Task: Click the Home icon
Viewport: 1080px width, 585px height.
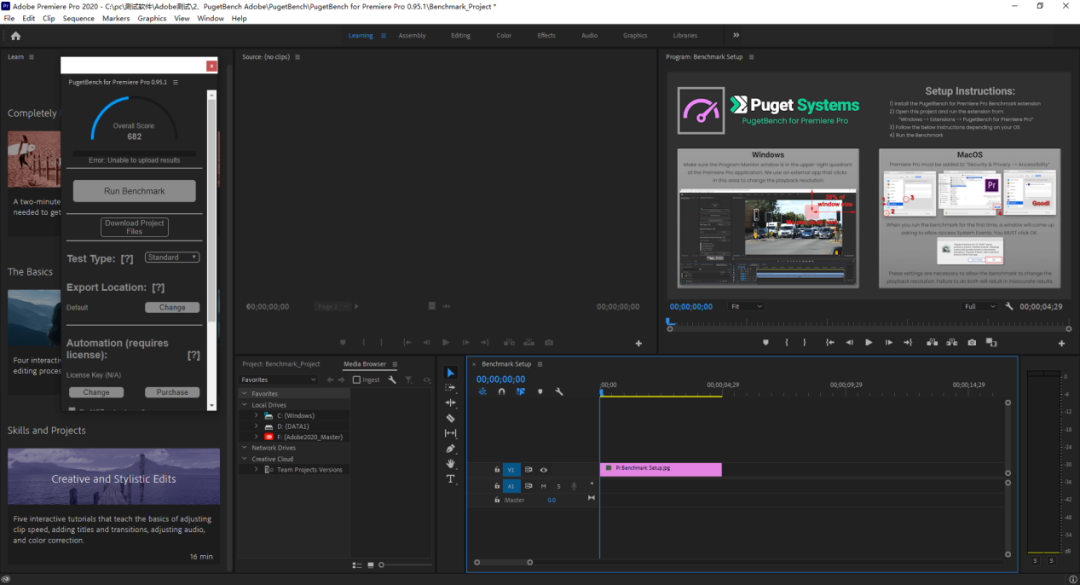Action: pyautogui.click(x=15, y=36)
